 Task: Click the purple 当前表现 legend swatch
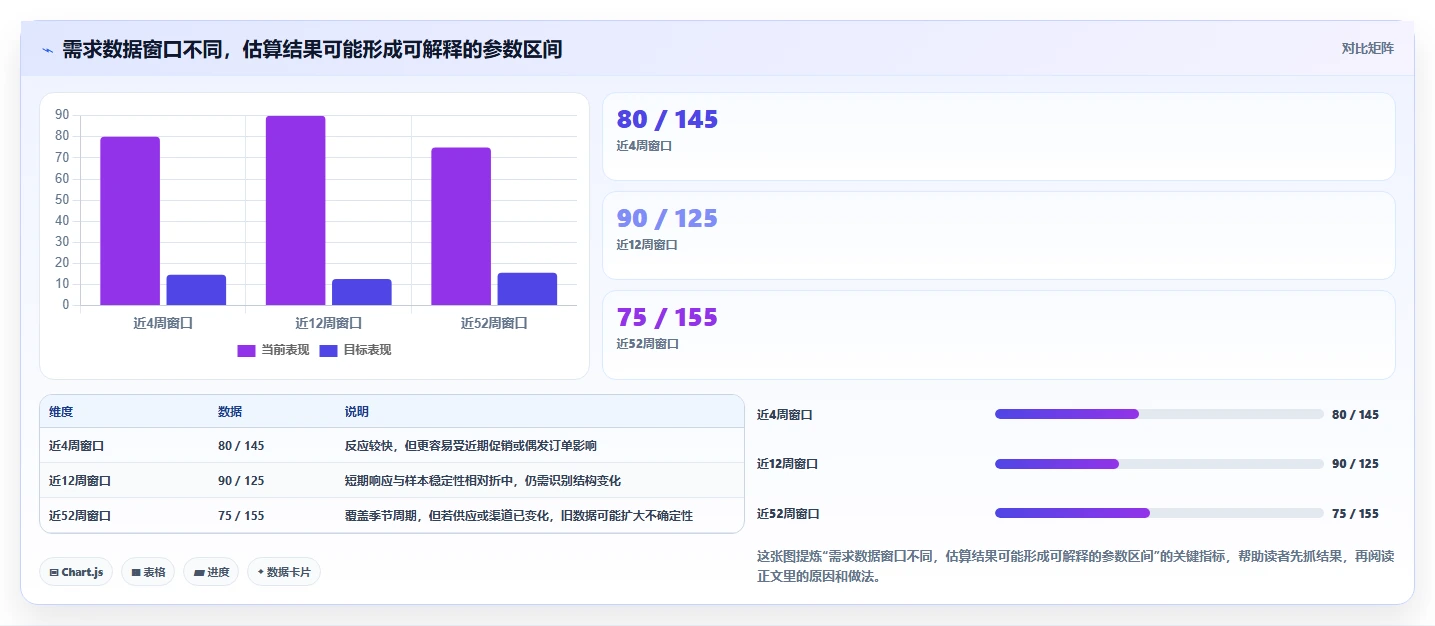pyautogui.click(x=246, y=350)
